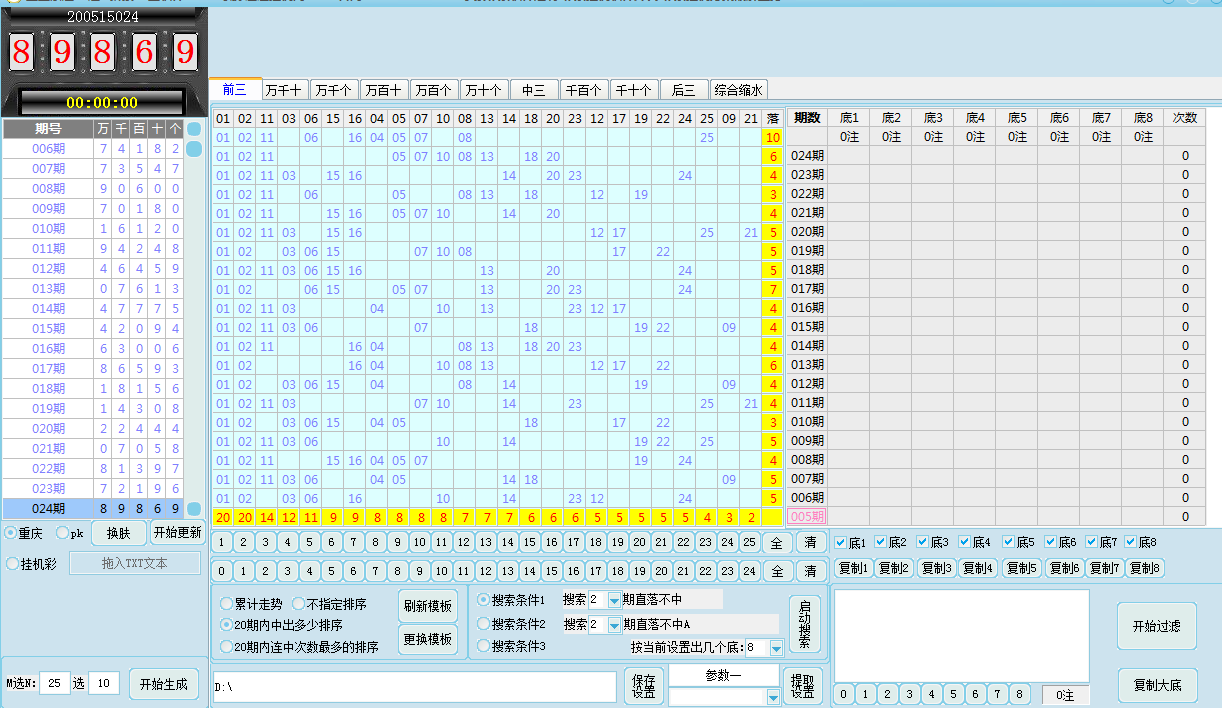This screenshot has height=708, width=1222.
Task: Click 提取设置 load settings button
Action: pyautogui.click(x=802, y=686)
